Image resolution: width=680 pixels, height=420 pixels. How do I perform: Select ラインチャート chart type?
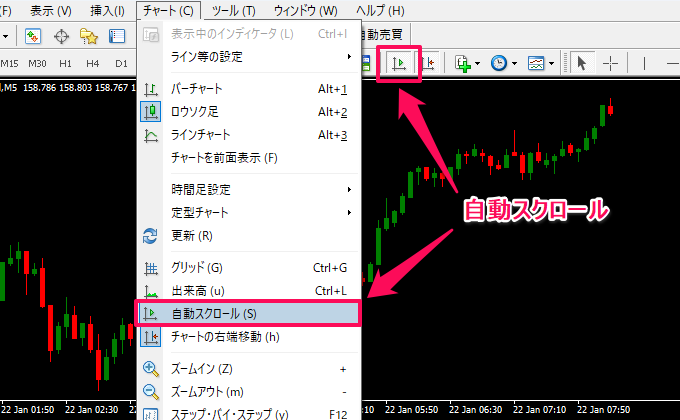click(x=249, y=135)
